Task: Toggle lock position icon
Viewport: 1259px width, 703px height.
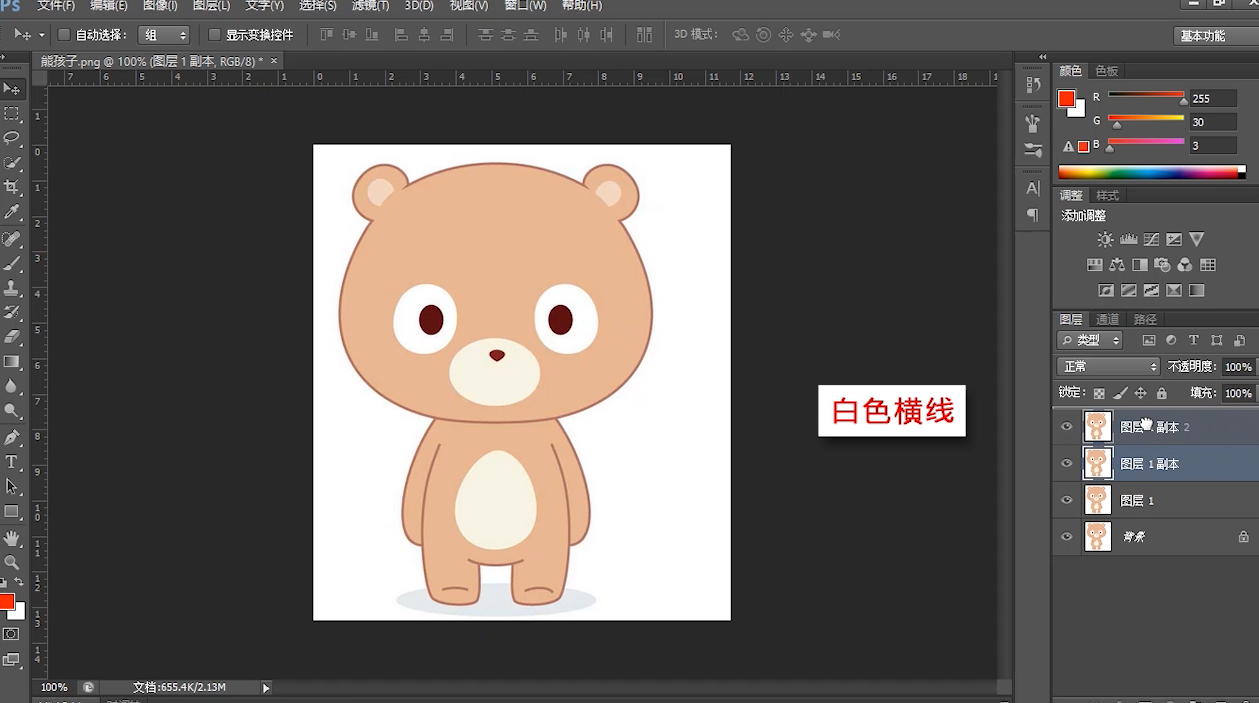Action: click(x=1141, y=394)
